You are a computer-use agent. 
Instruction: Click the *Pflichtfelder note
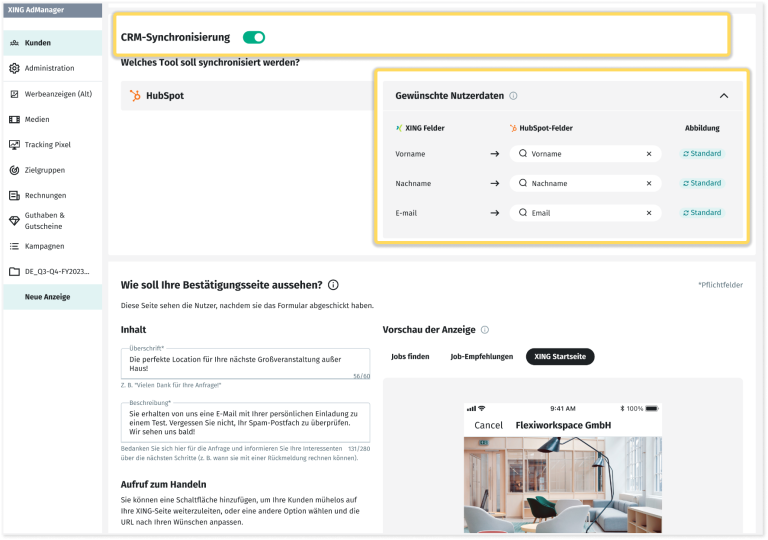coord(720,285)
